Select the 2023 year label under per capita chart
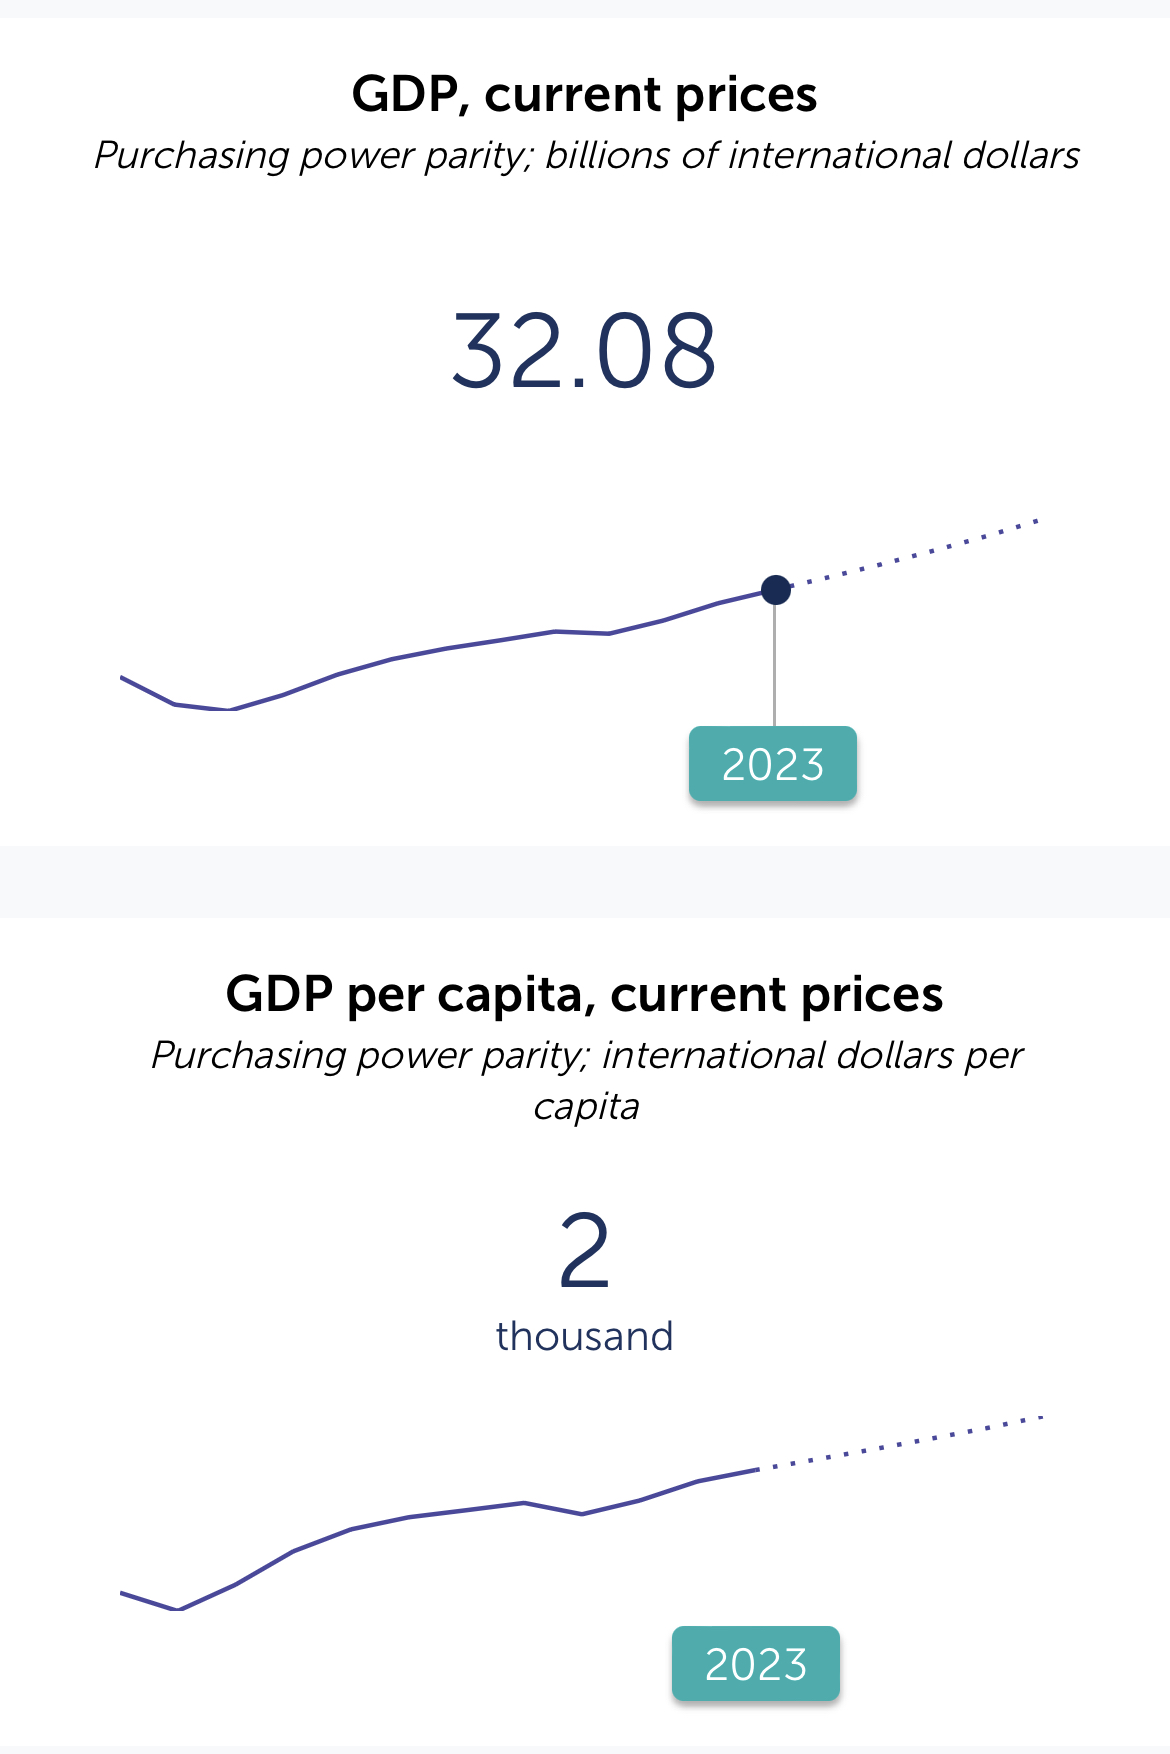The height and width of the screenshot is (1754, 1170). click(x=756, y=1664)
